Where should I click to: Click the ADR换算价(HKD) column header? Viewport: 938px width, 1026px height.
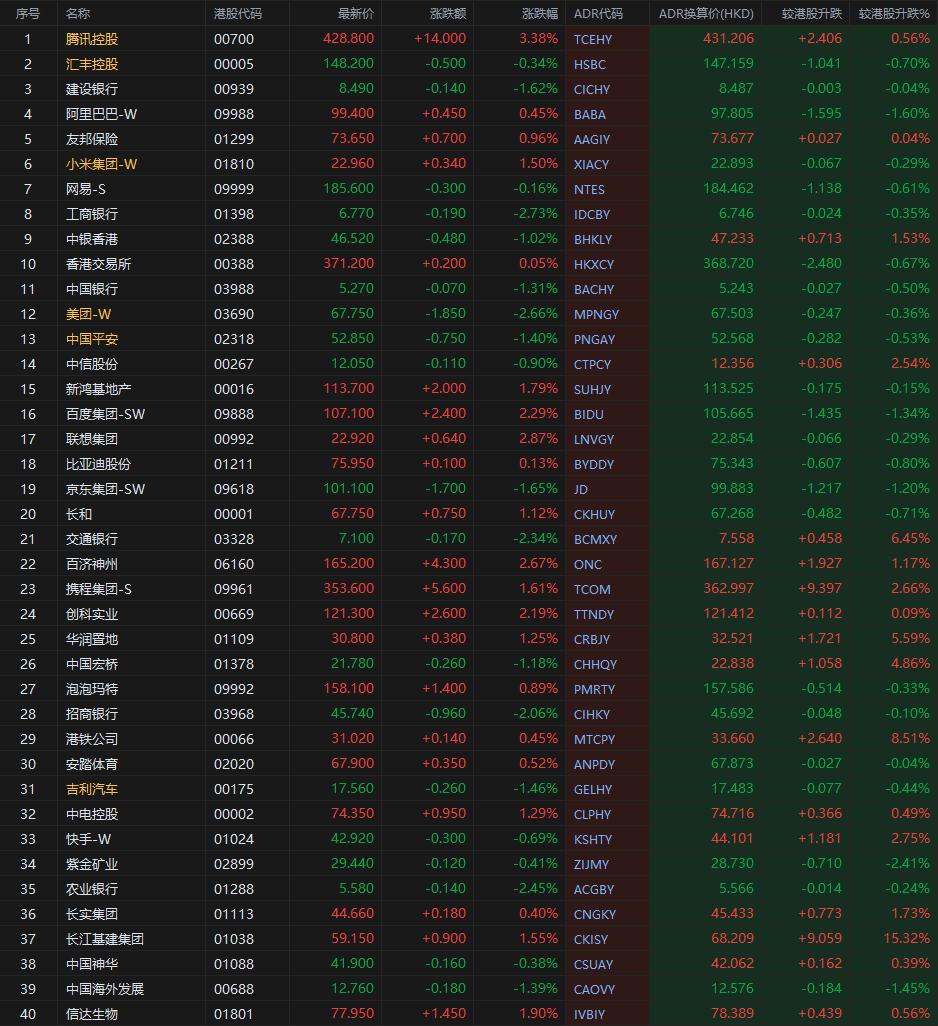click(x=706, y=13)
